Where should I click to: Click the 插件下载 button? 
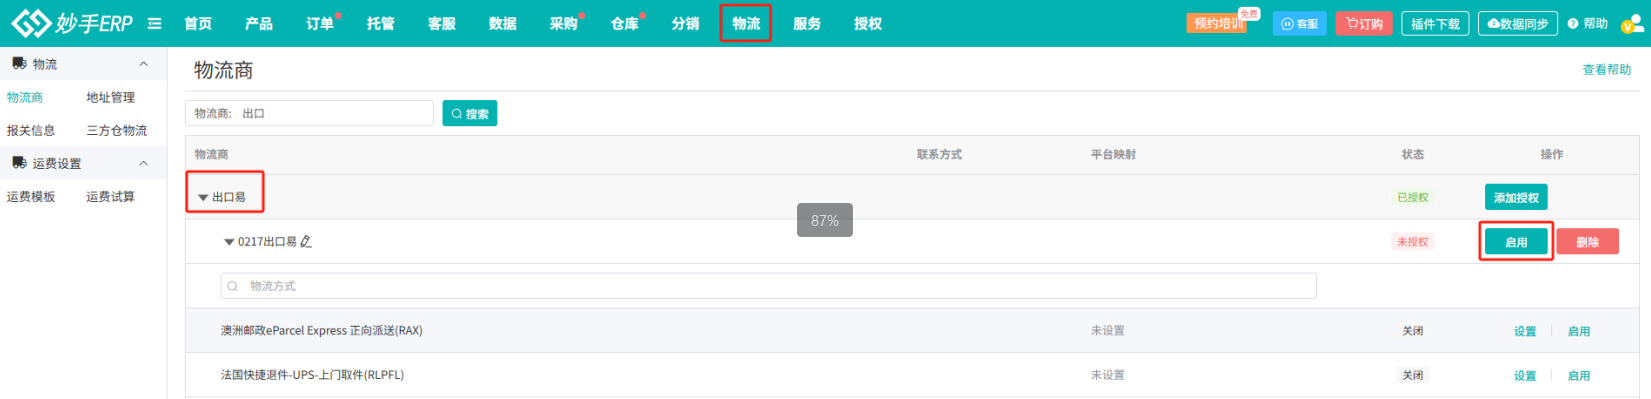click(x=1435, y=23)
